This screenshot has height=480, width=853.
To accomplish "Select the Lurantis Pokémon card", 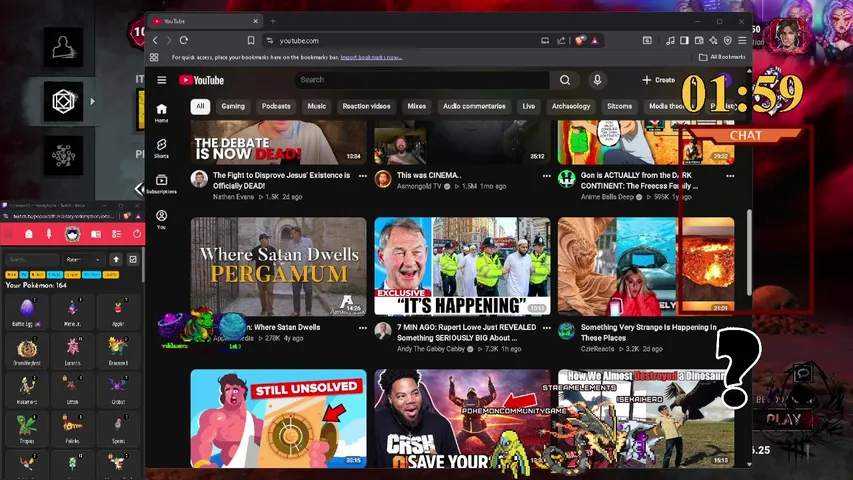I will pos(72,350).
